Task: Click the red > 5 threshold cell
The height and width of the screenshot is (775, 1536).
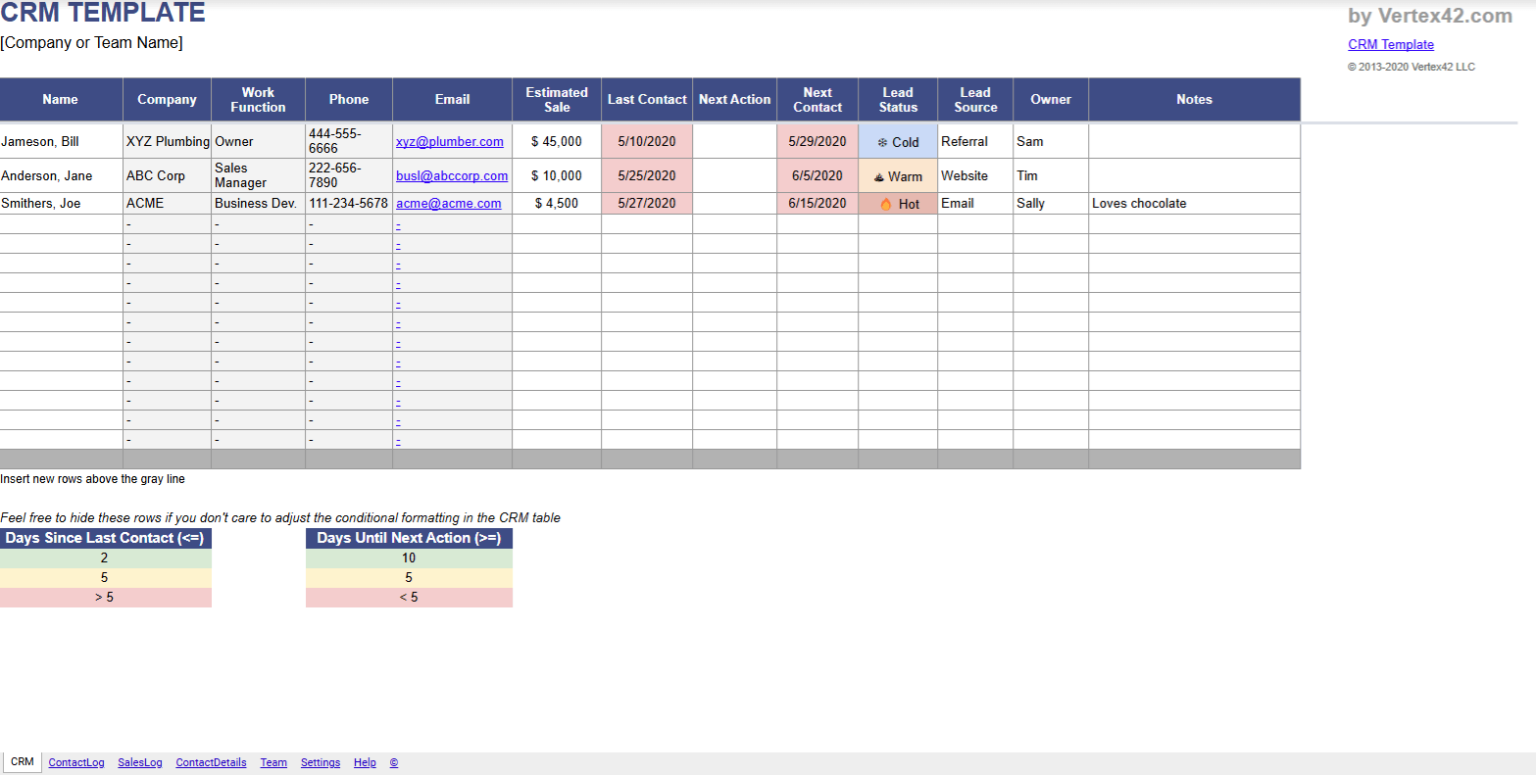Action: pos(105,597)
